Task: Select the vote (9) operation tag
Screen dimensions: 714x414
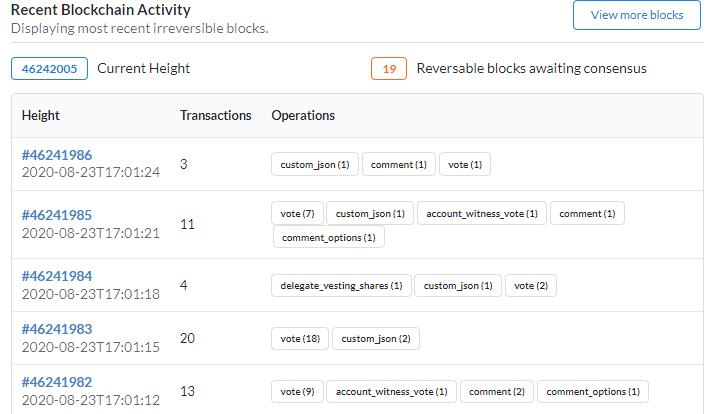Action: coord(297,392)
